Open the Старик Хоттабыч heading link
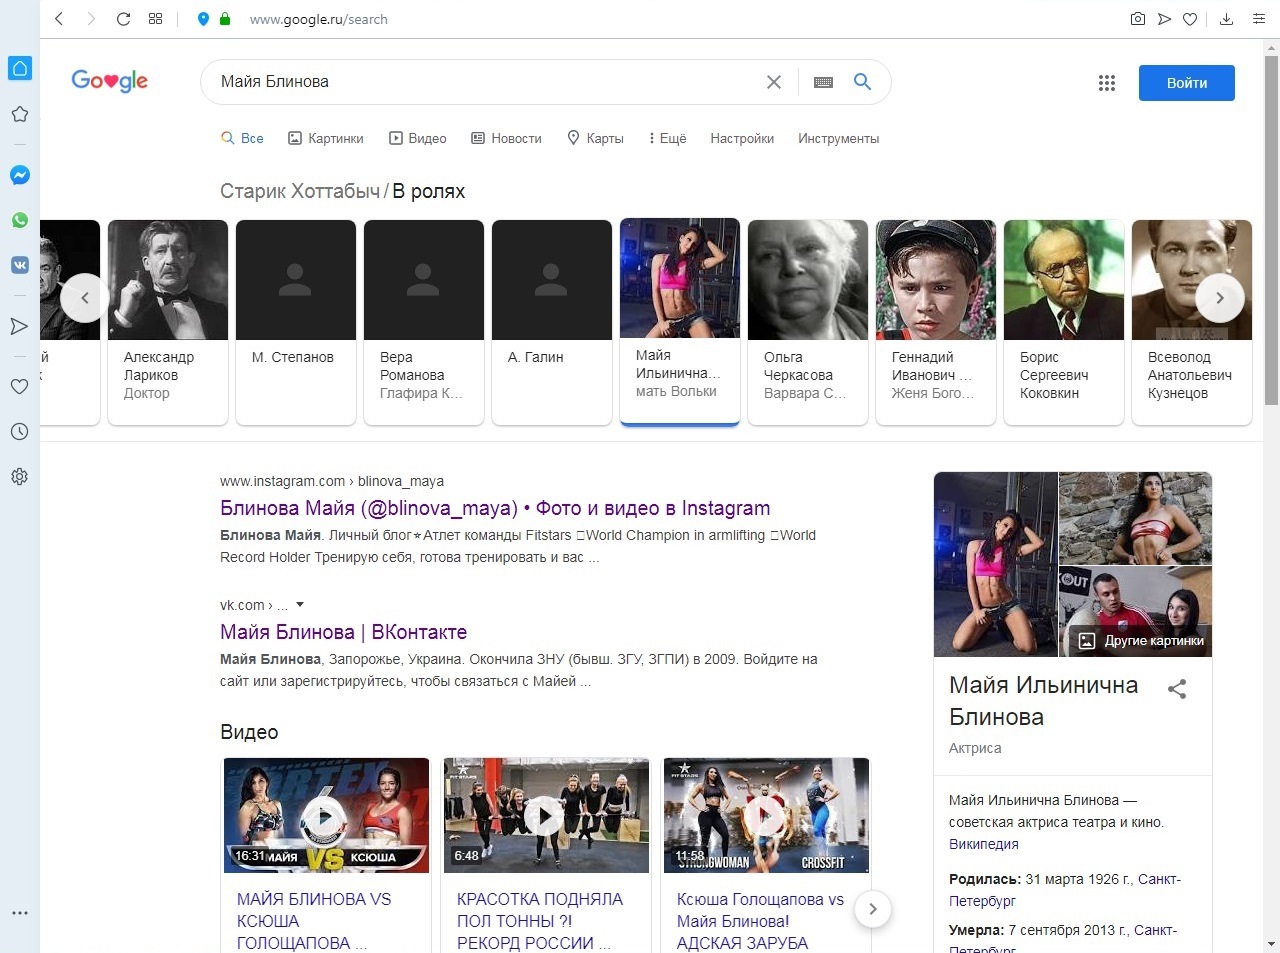Screen dimensions: 1280x953 coord(300,191)
